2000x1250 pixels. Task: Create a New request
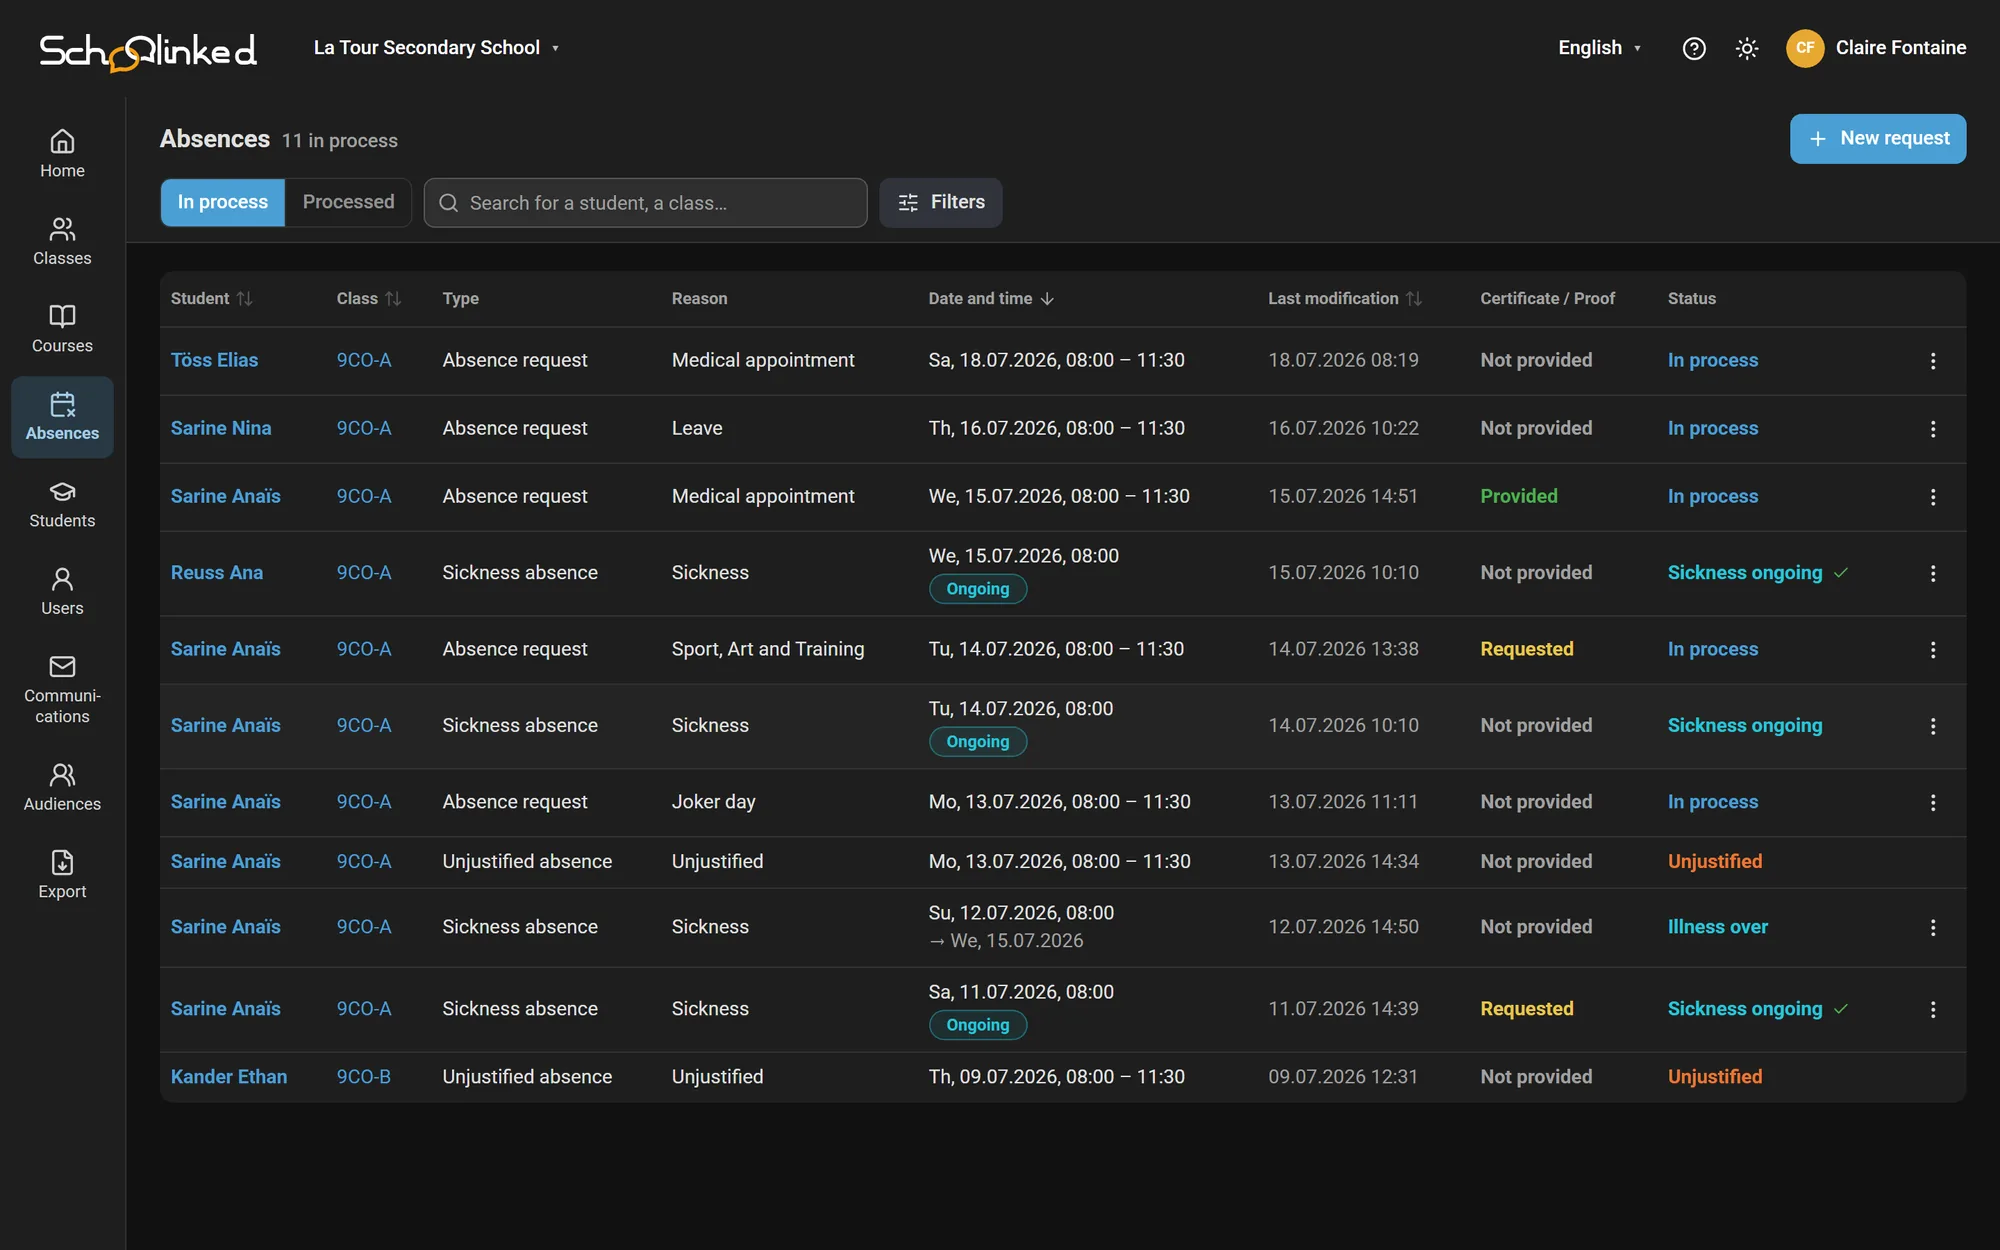1878,139
